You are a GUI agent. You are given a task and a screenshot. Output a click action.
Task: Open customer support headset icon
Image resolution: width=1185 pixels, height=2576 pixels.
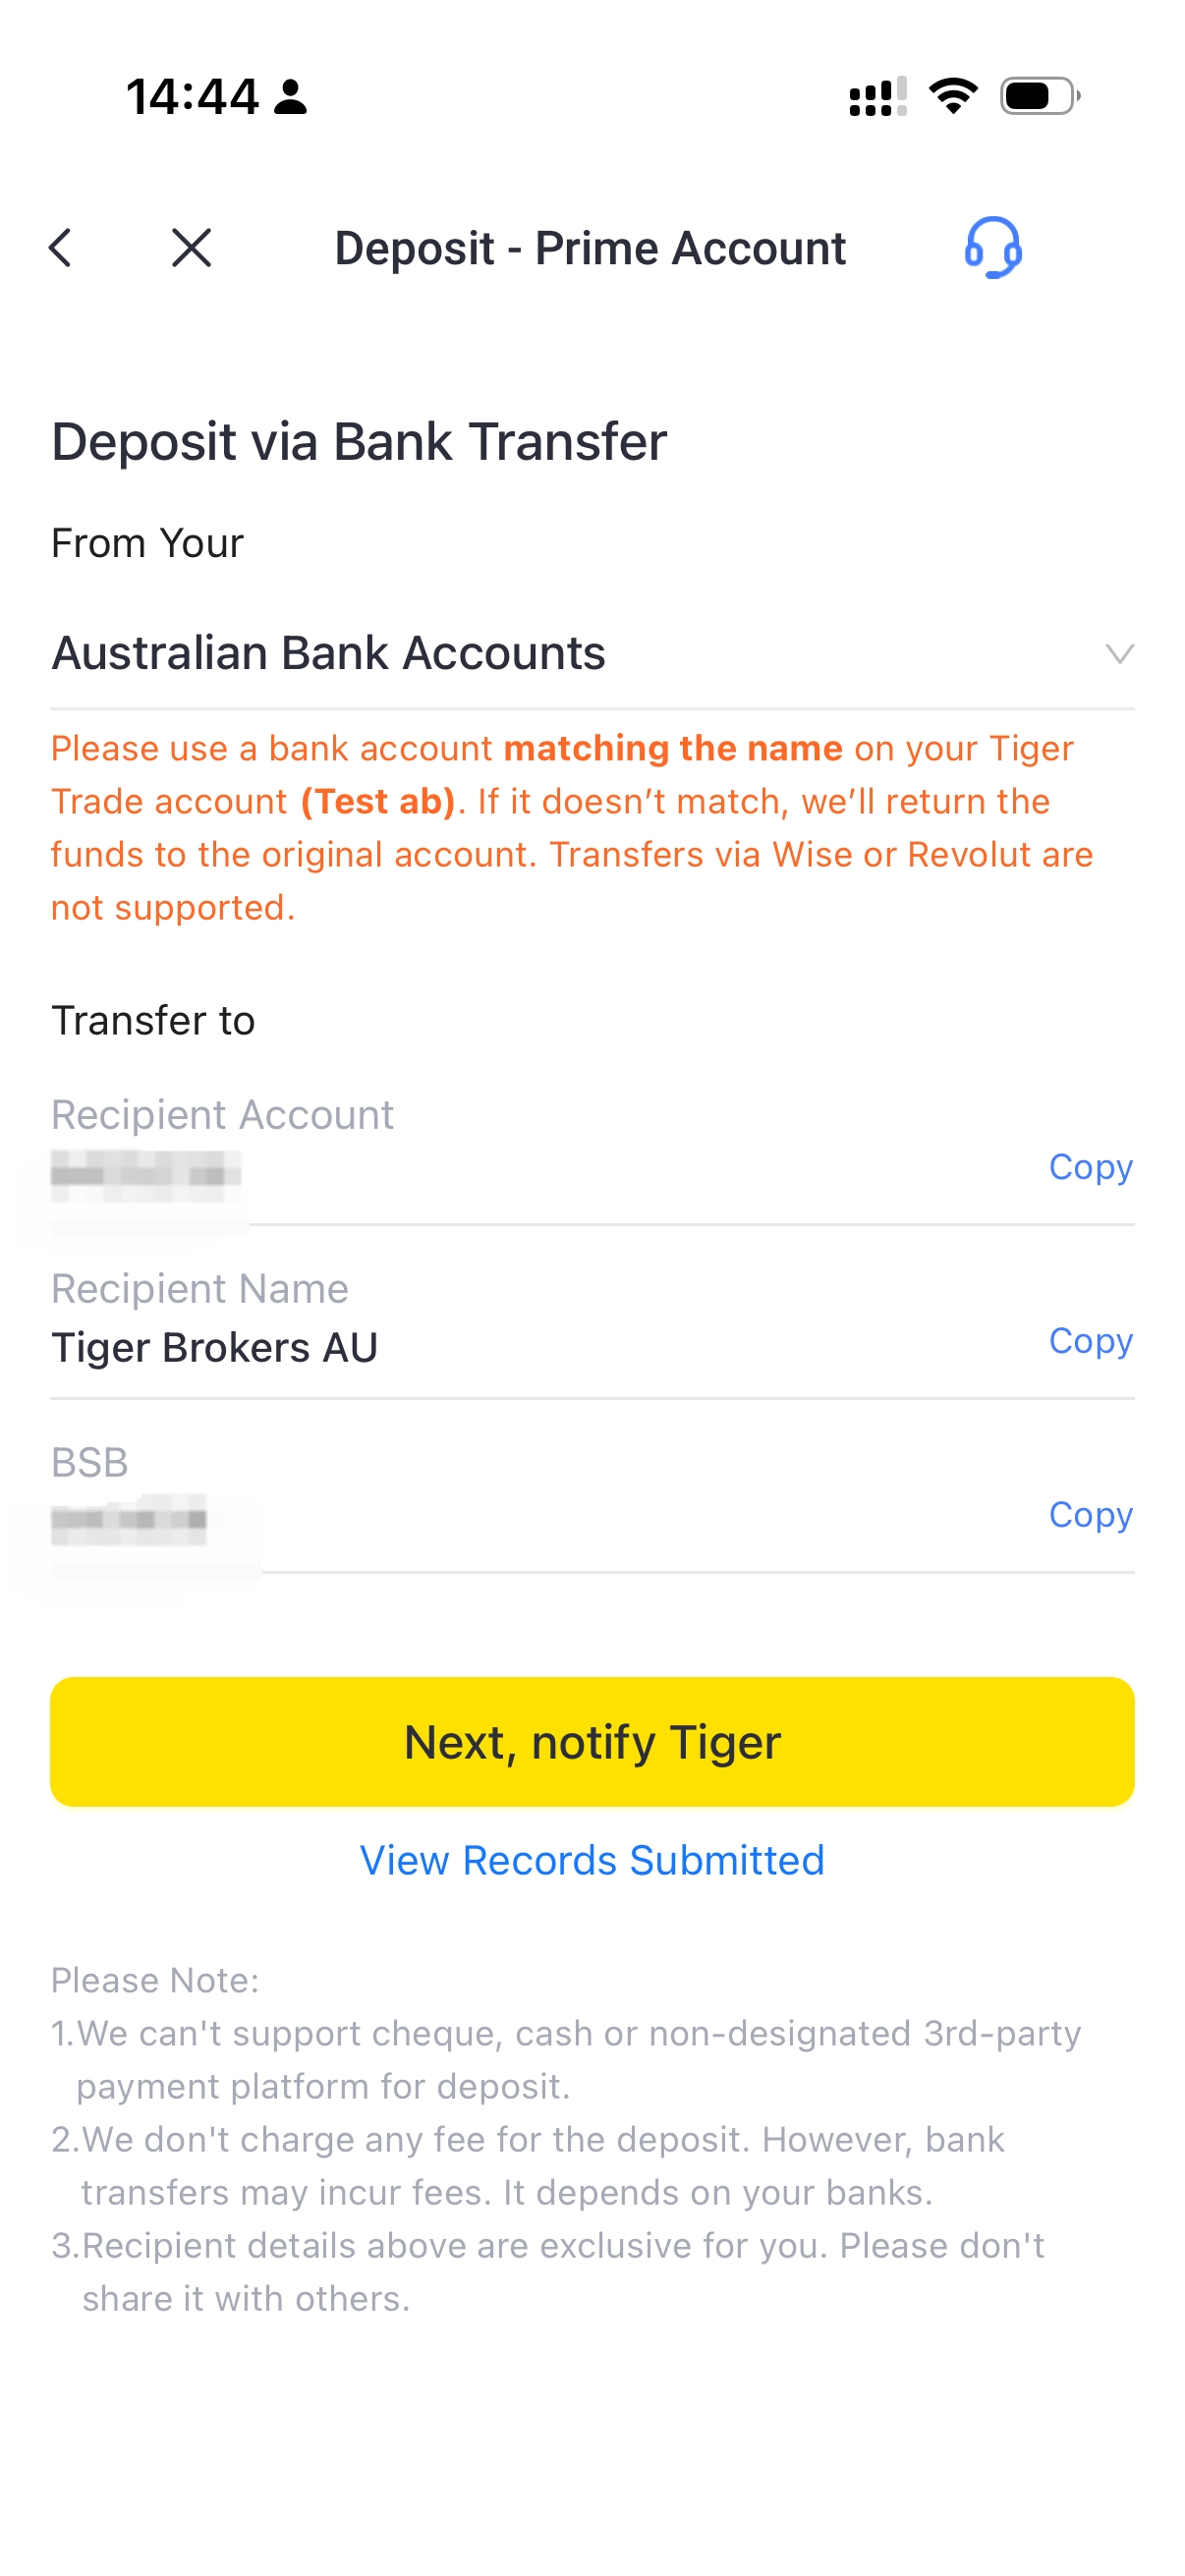992,248
